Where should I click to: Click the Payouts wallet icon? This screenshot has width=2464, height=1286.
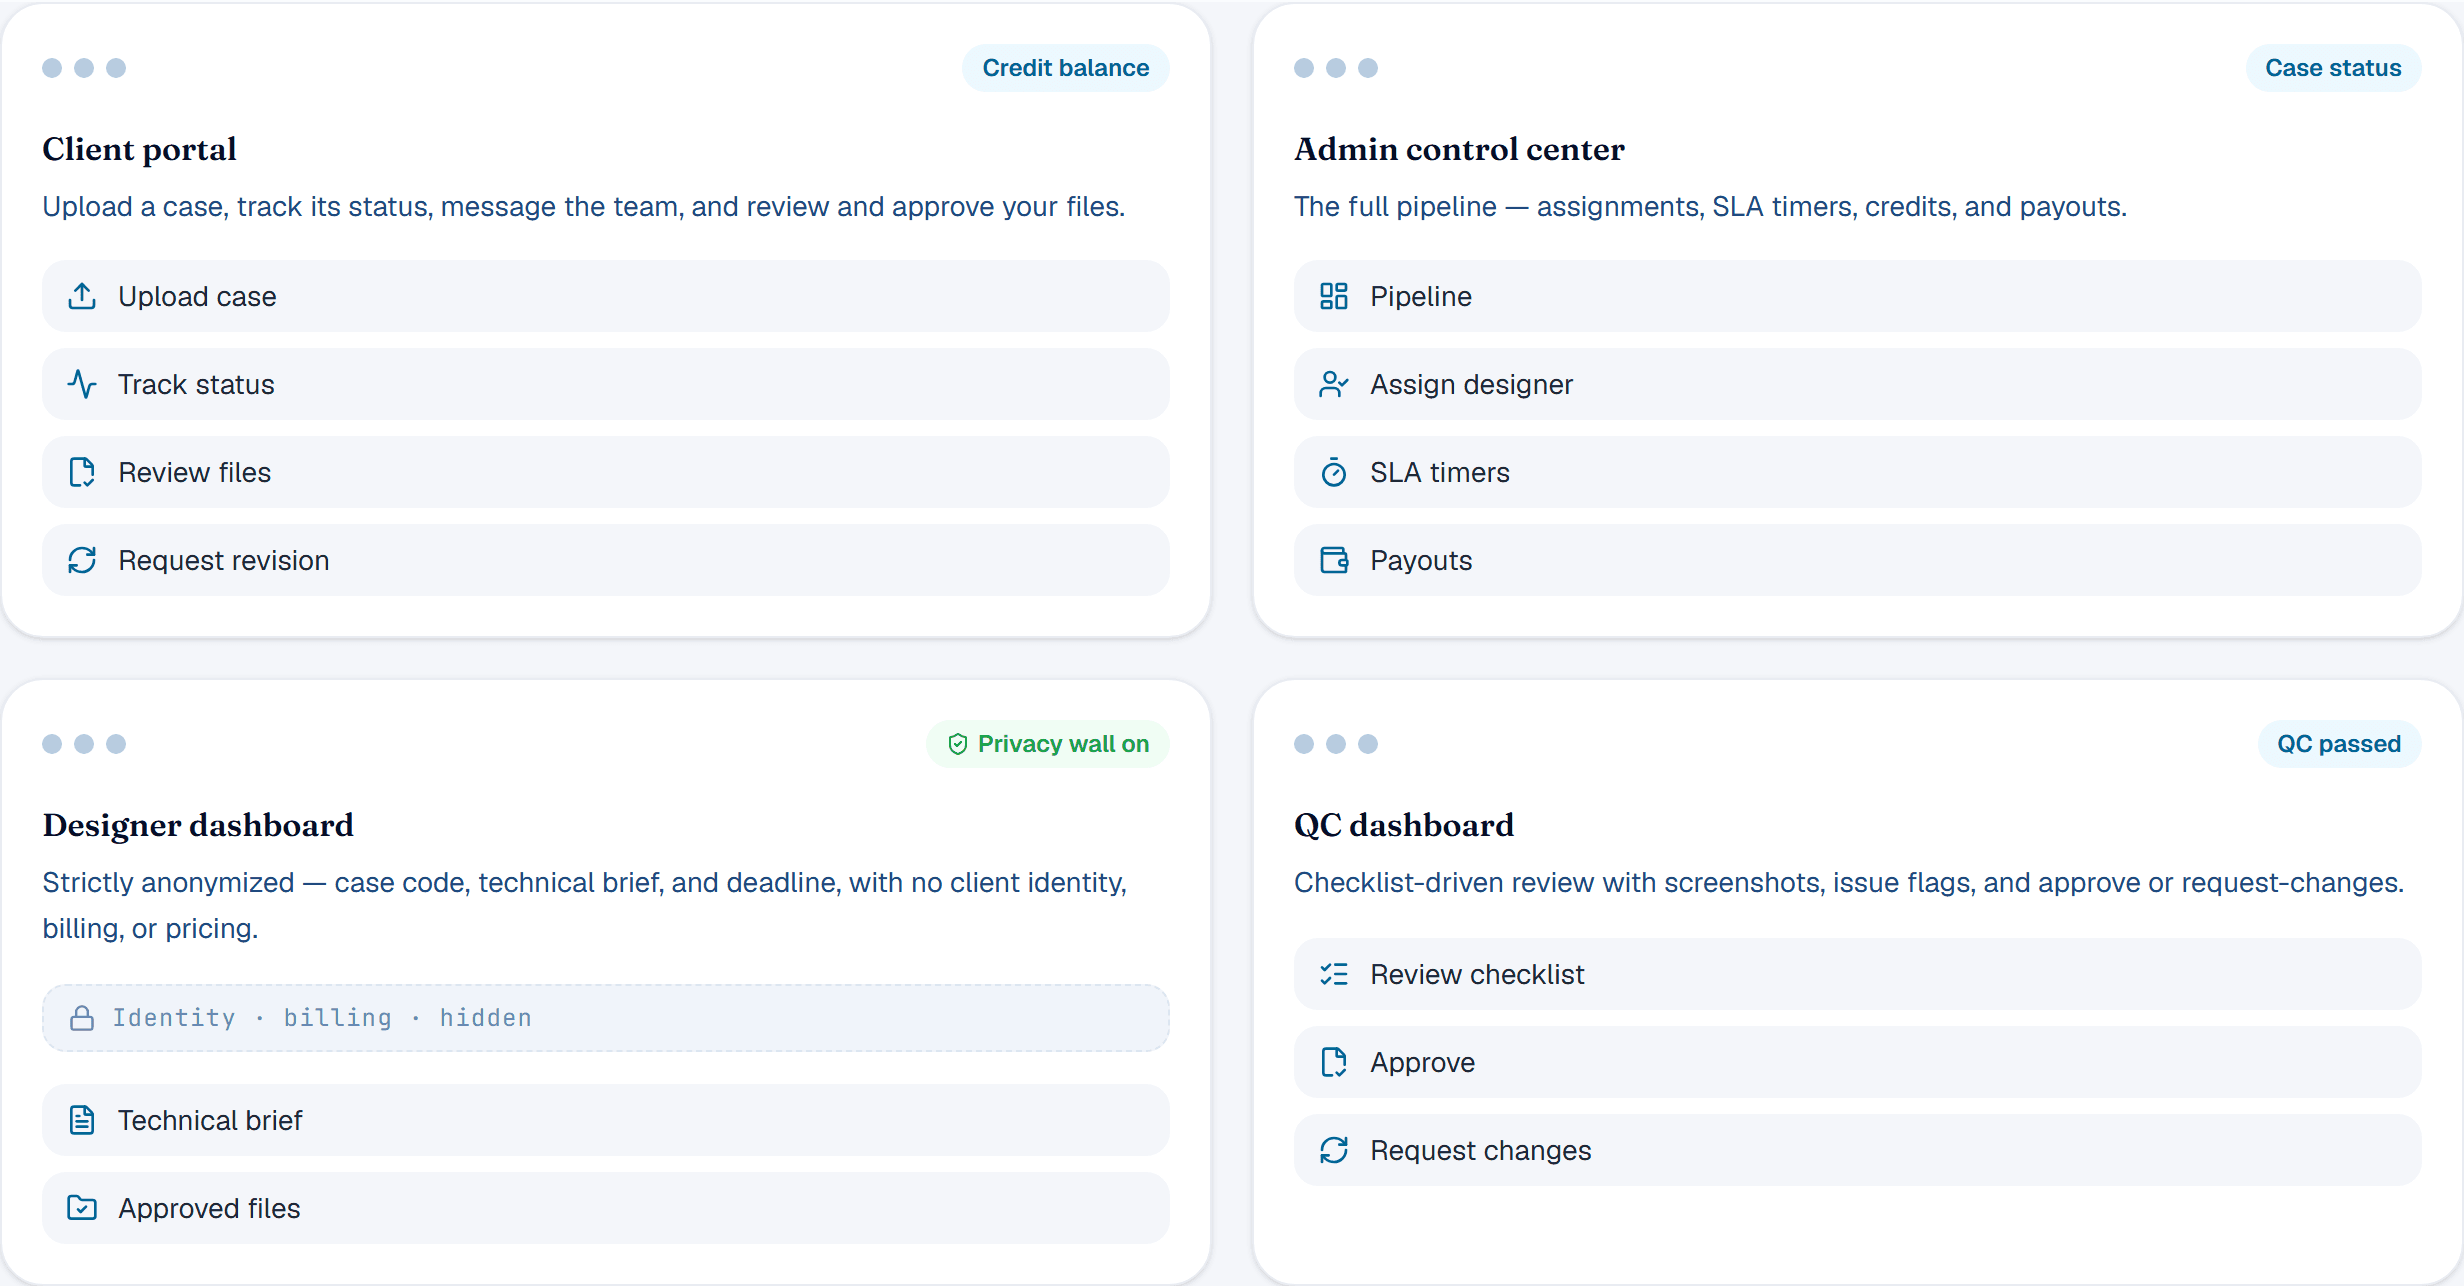click(x=1334, y=560)
